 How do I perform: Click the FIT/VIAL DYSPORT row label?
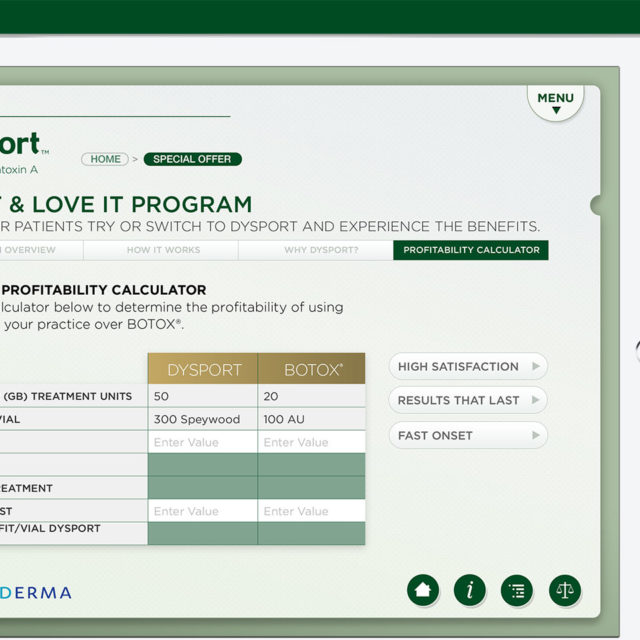(x=50, y=528)
